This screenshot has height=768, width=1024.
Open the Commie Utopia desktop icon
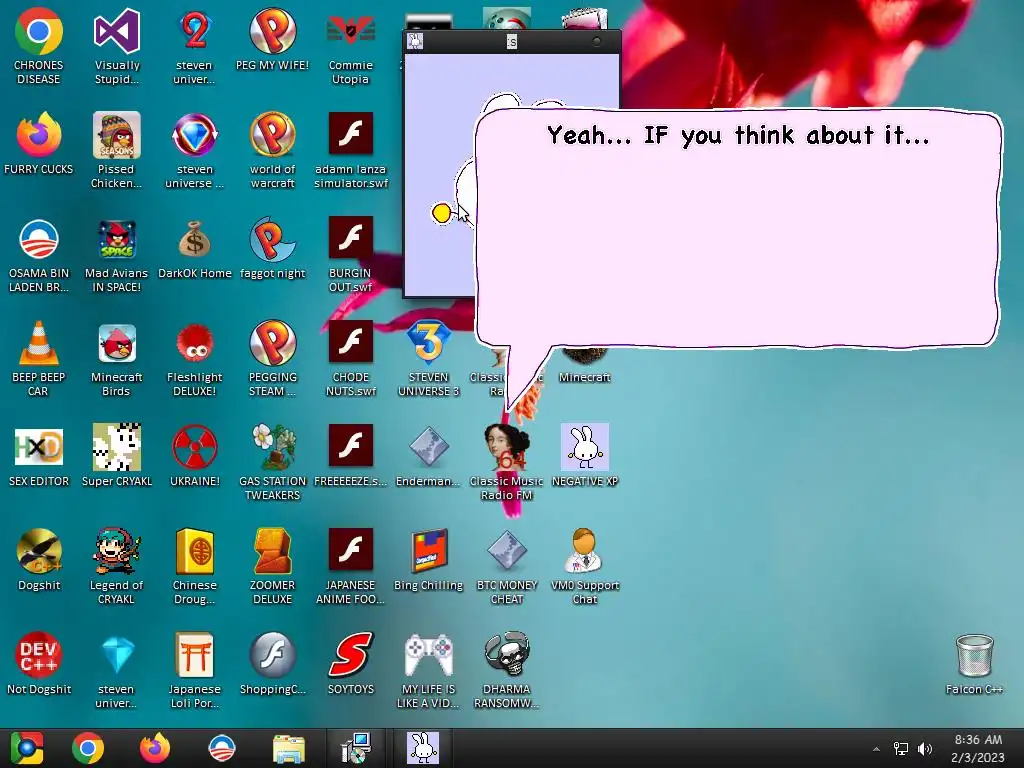350,46
